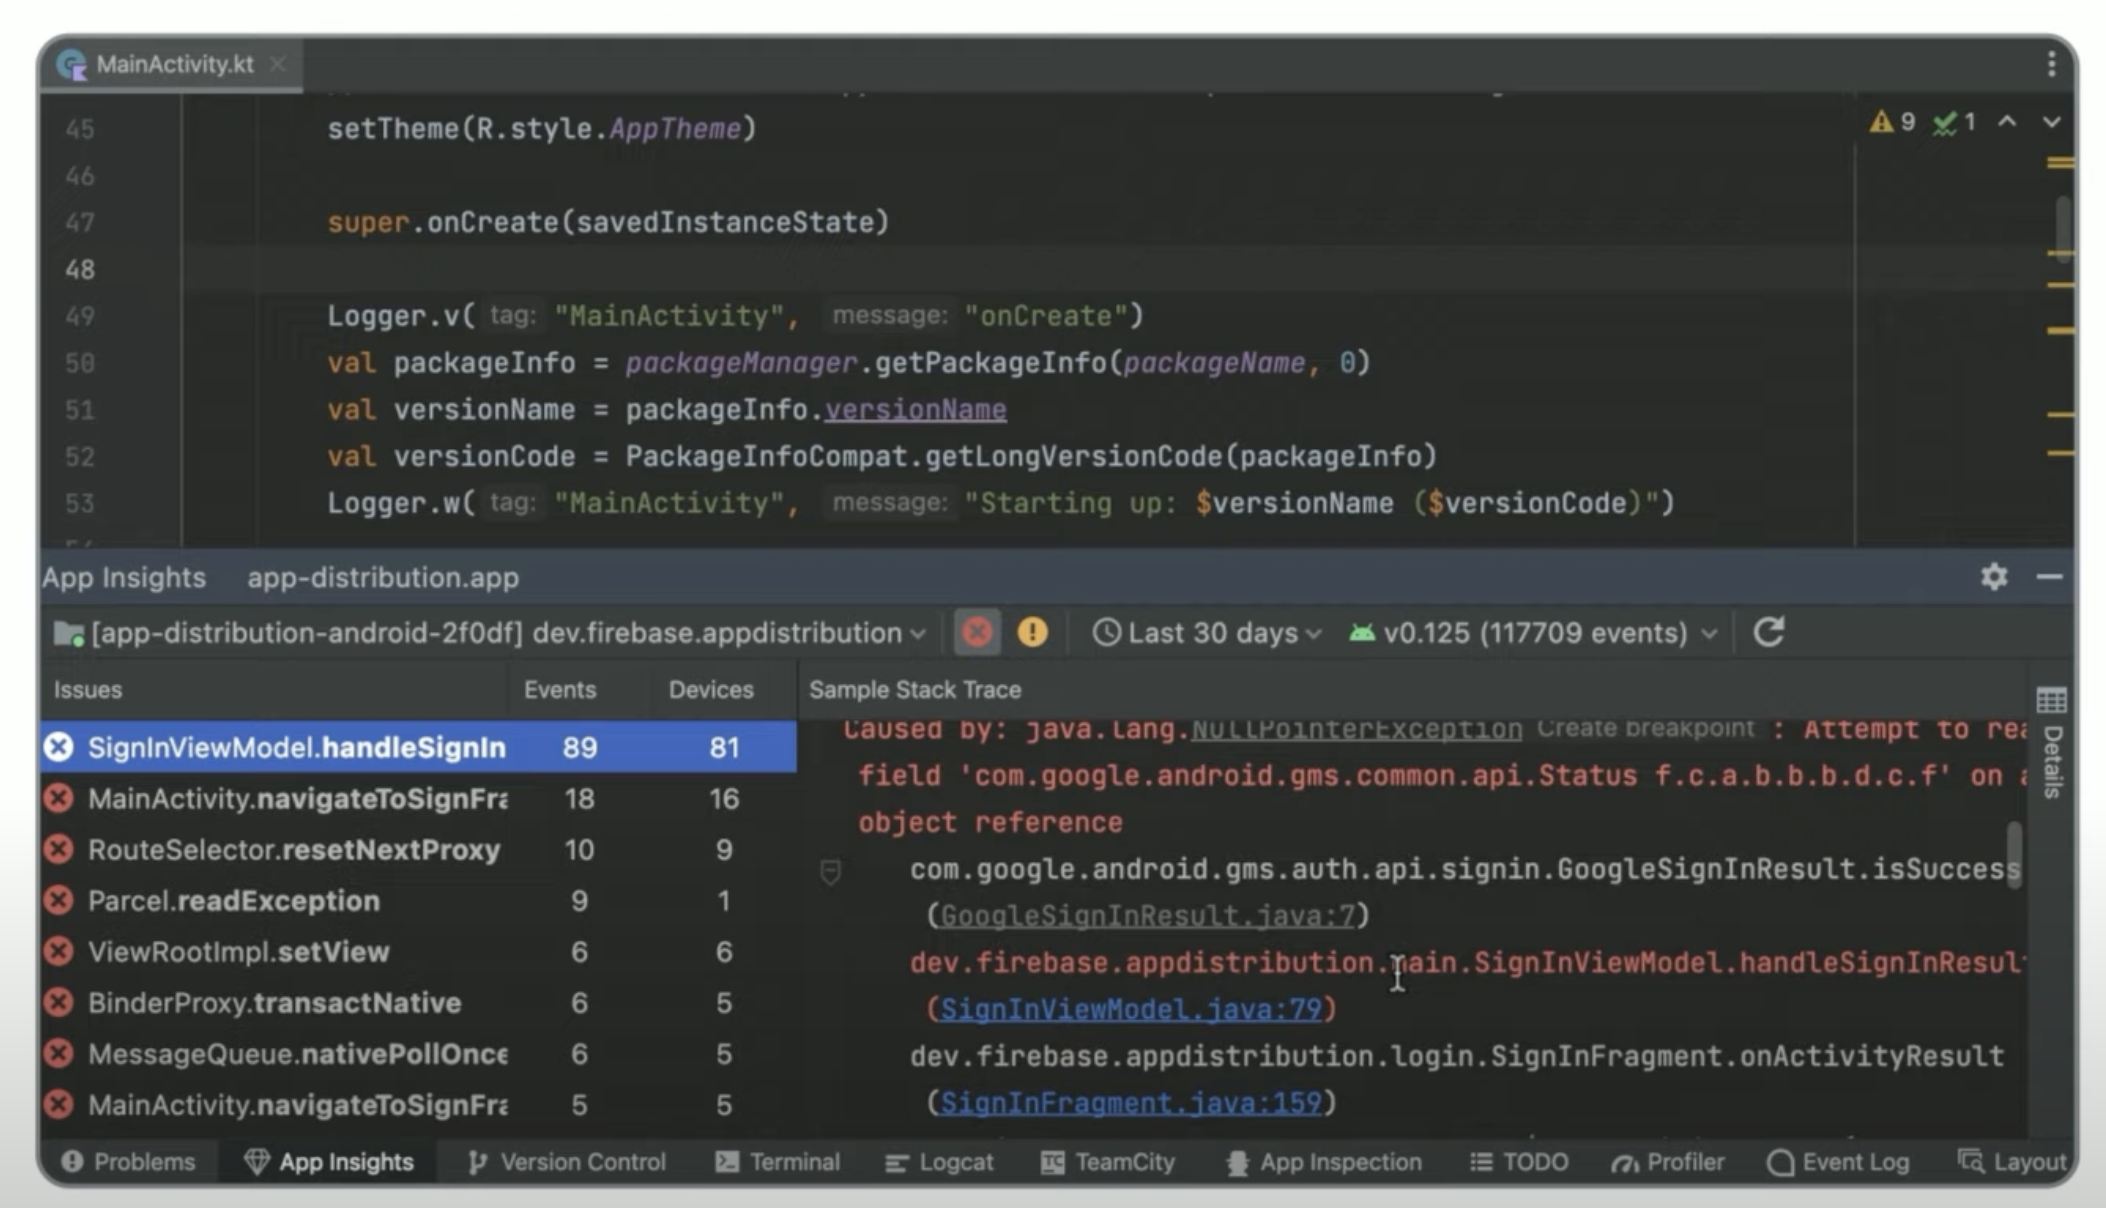Open the App Insights tool window tab
2106x1208 pixels.
[328, 1162]
